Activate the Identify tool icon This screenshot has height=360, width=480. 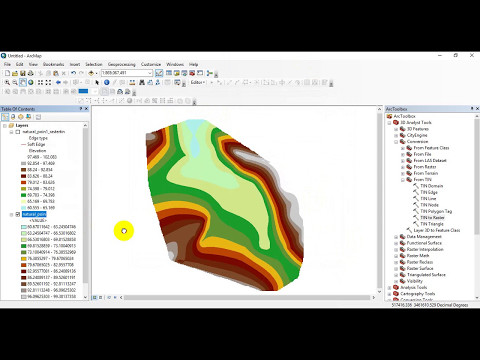(107, 82)
